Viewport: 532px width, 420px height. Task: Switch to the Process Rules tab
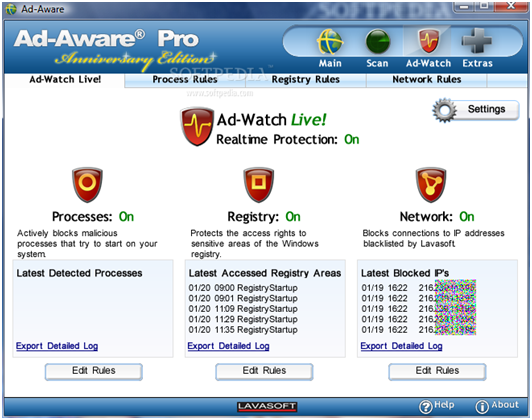click(x=185, y=79)
